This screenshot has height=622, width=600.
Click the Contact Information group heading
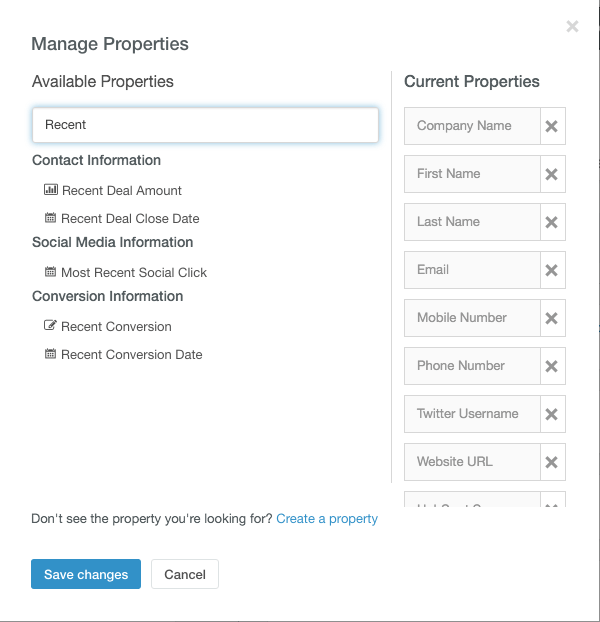[x=96, y=160]
